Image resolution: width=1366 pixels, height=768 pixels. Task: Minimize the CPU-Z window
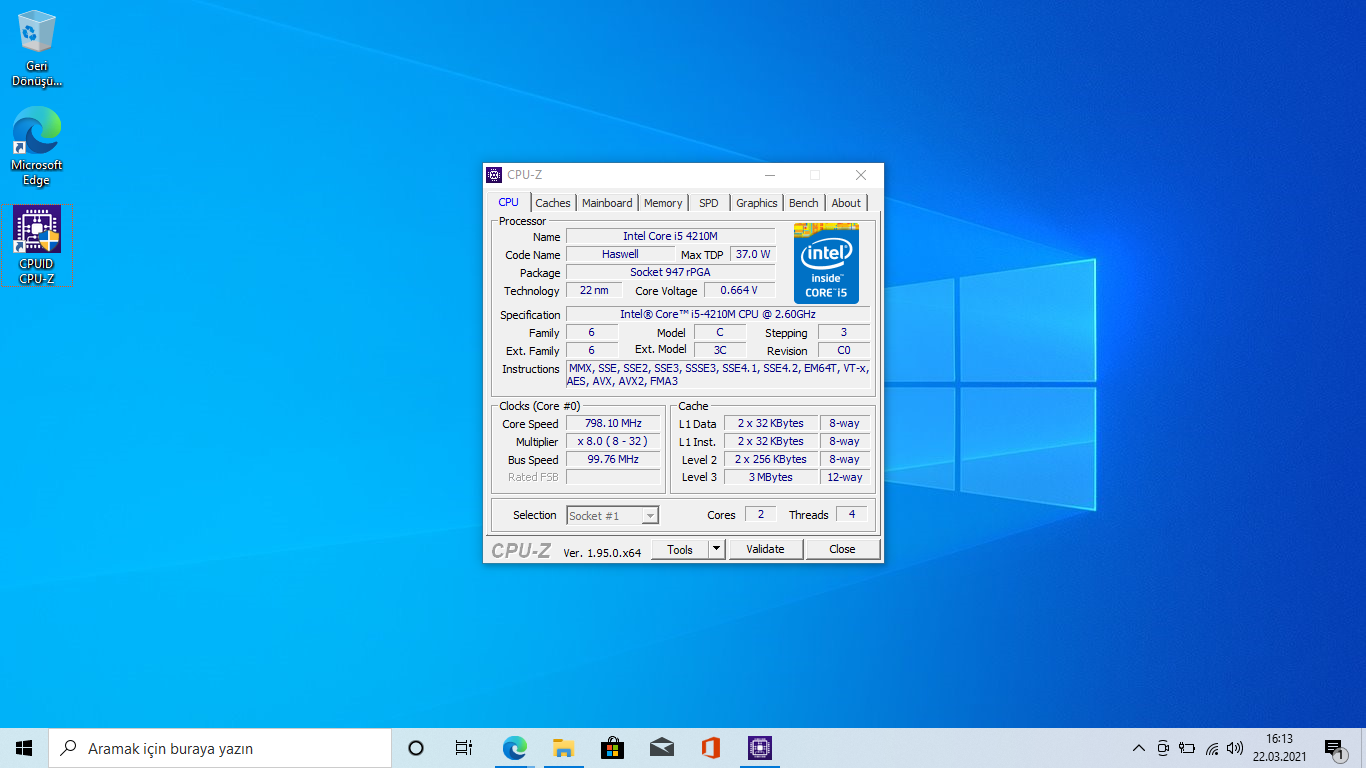click(x=768, y=175)
